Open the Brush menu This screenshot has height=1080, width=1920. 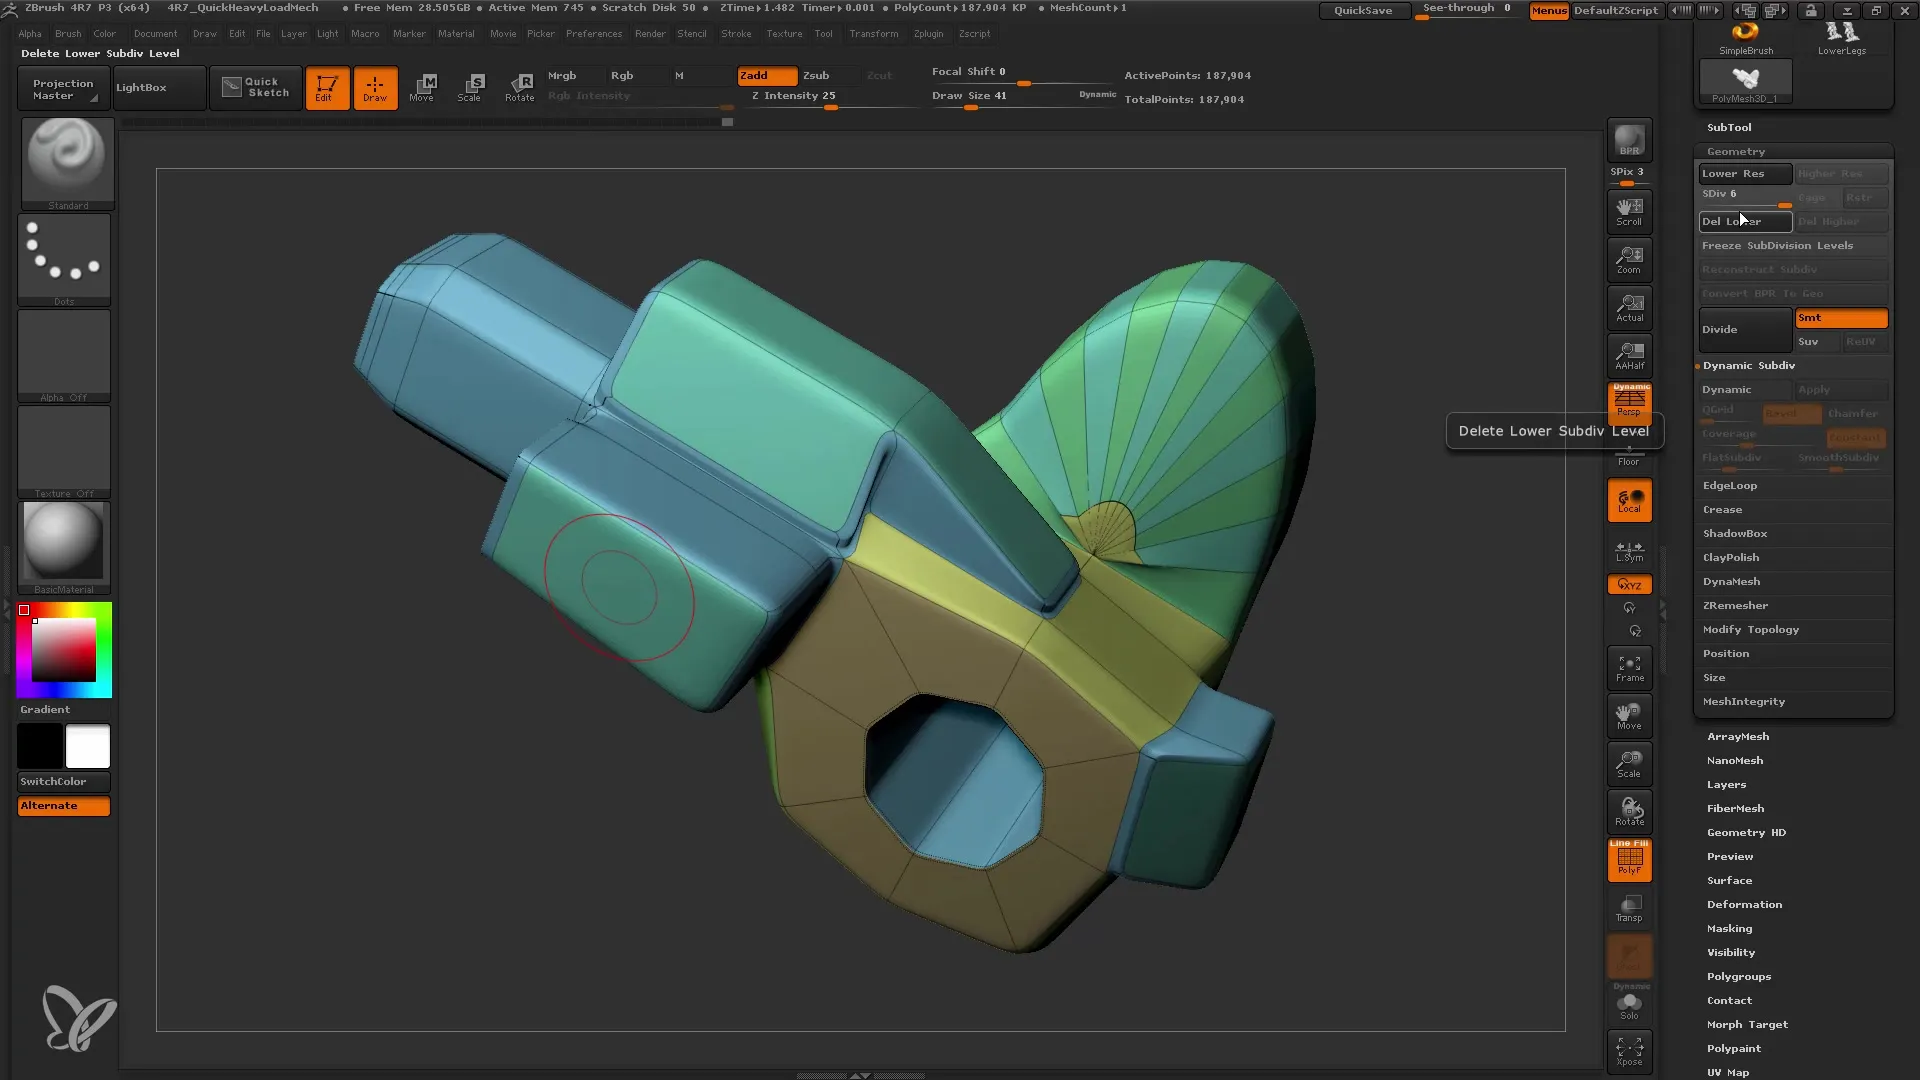[x=68, y=33]
